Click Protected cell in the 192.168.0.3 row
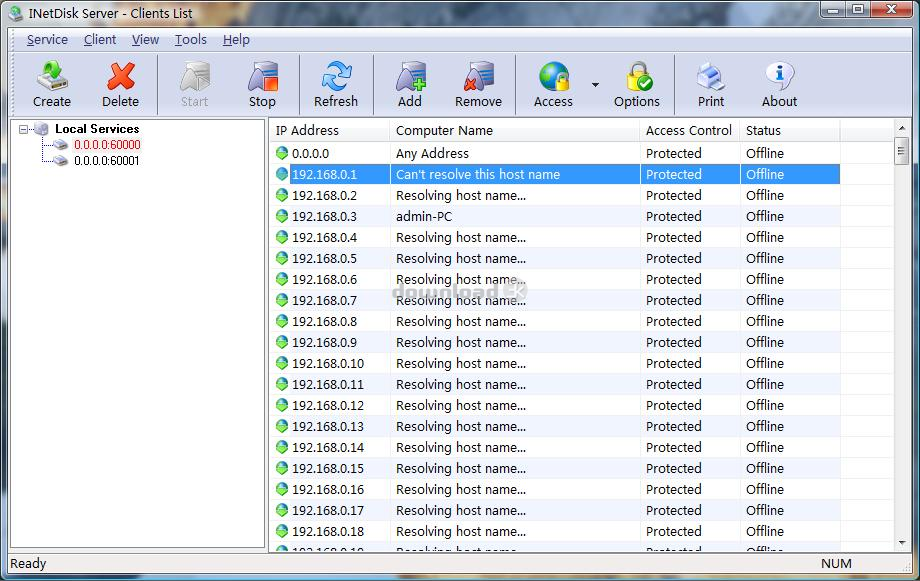 click(x=674, y=217)
